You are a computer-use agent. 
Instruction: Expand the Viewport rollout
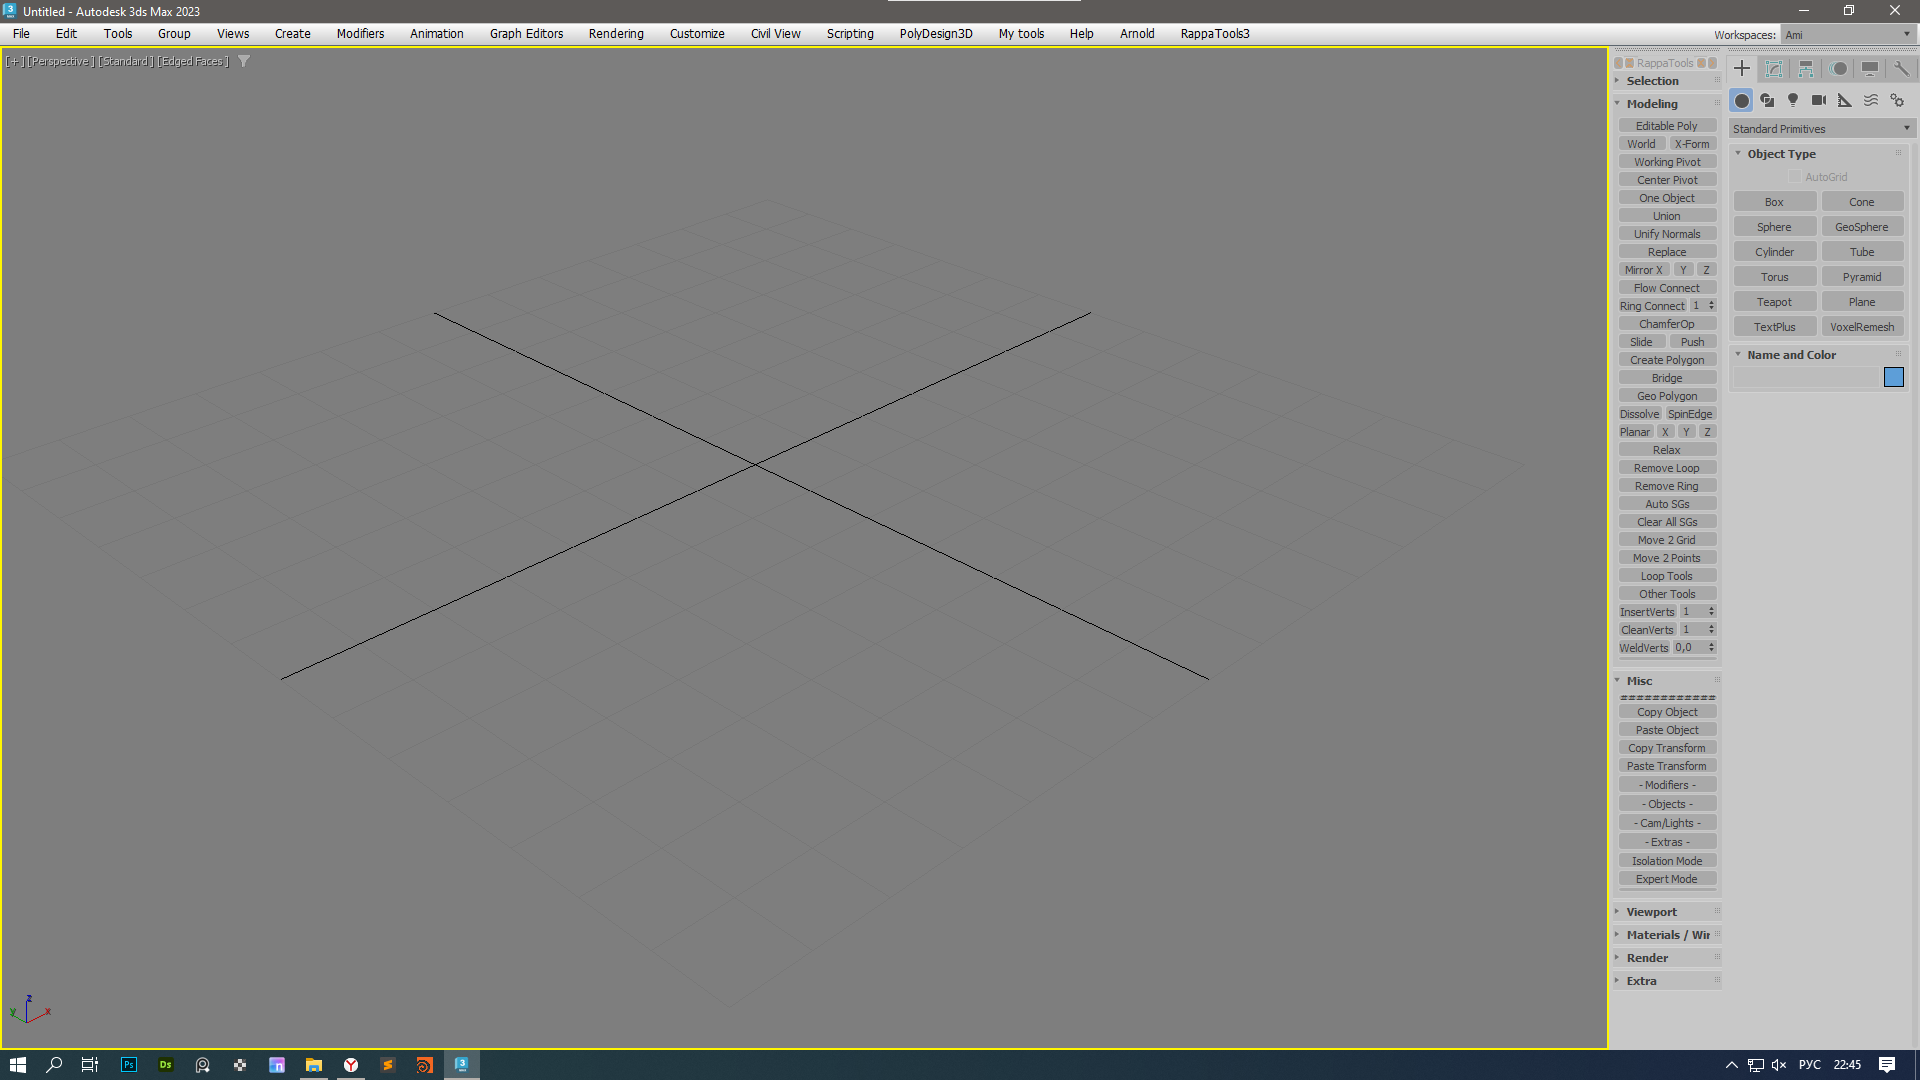[1651, 912]
